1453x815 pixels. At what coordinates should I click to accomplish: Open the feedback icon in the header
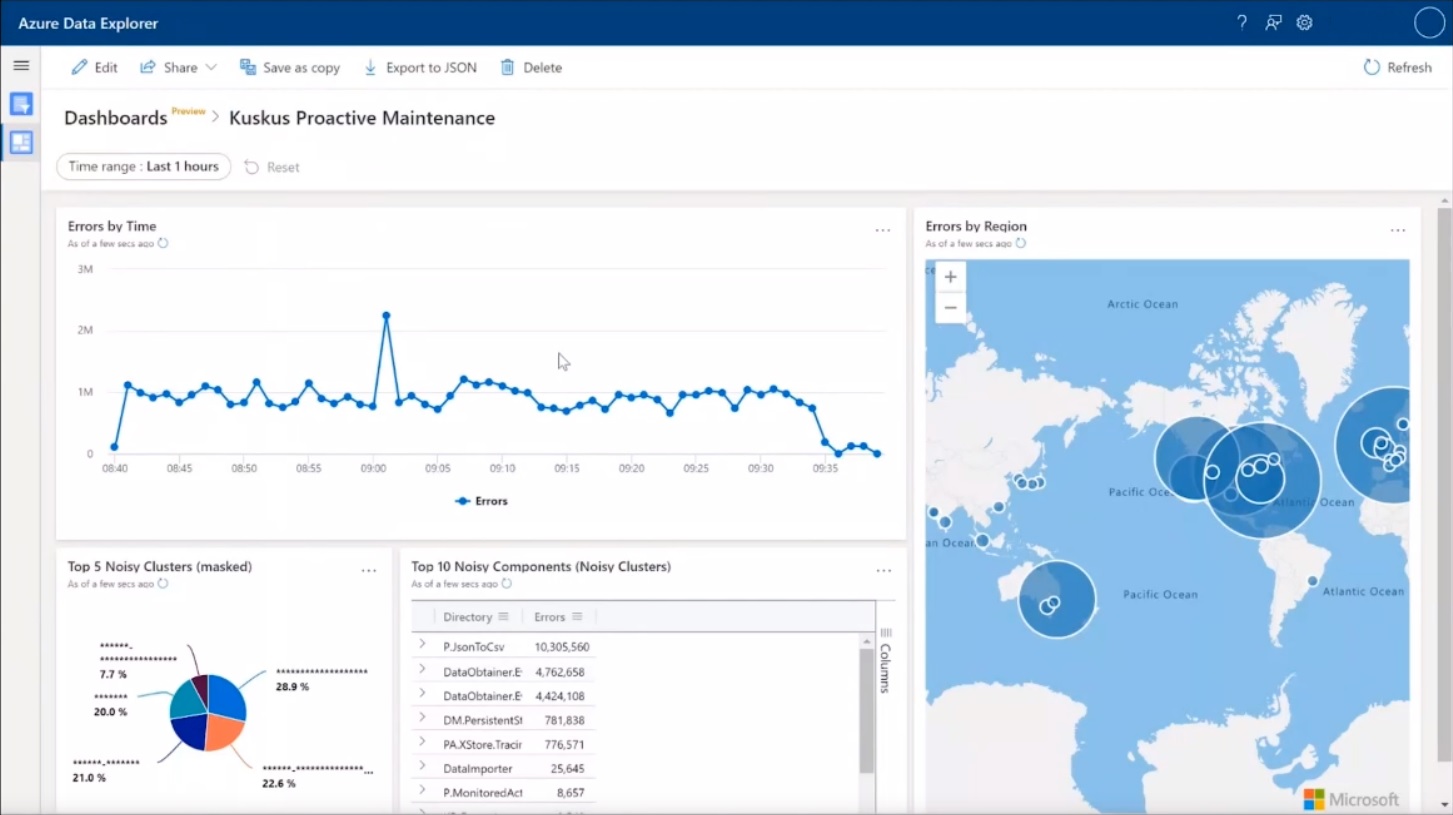click(1273, 22)
